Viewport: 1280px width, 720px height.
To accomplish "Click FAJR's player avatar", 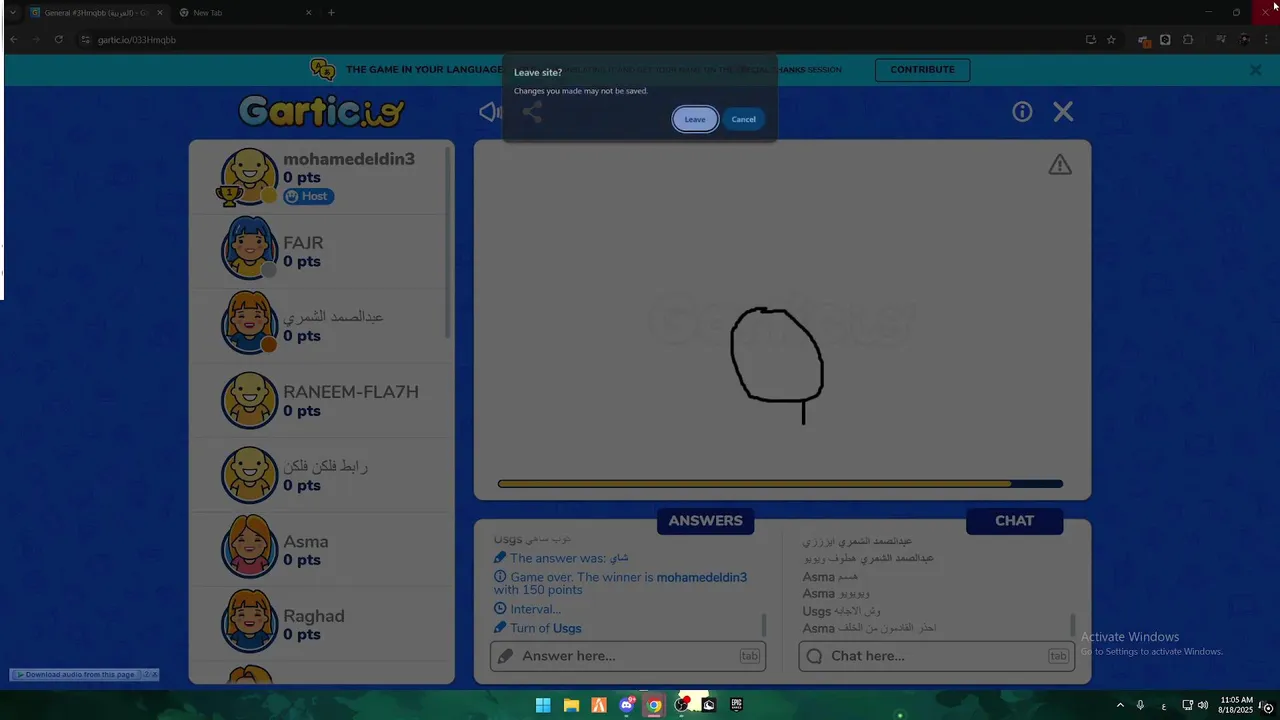I will pyautogui.click(x=249, y=248).
